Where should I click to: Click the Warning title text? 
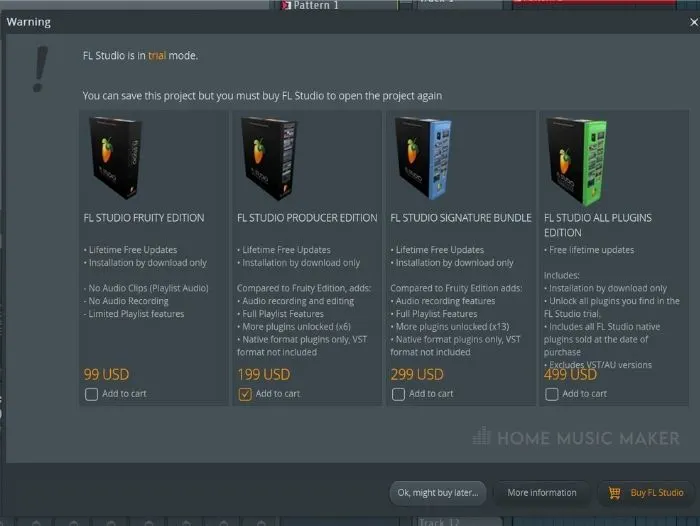pyautogui.click(x=29, y=22)
